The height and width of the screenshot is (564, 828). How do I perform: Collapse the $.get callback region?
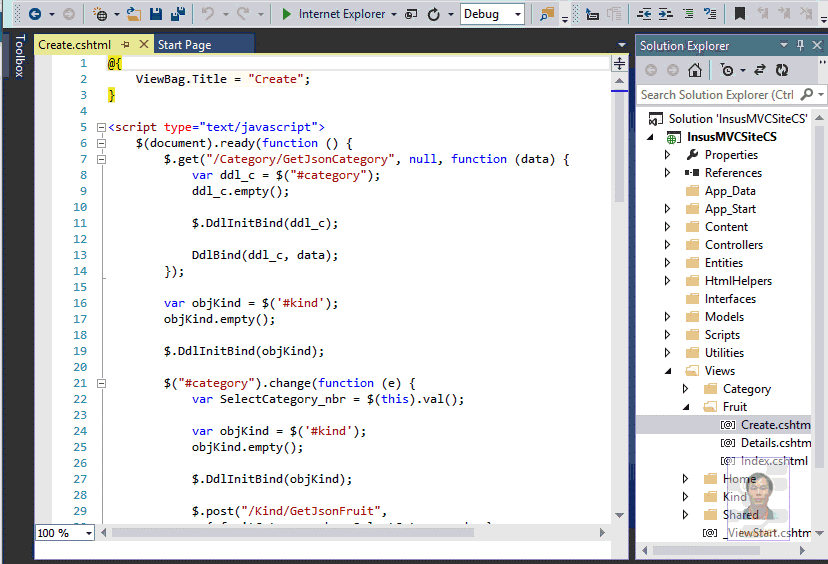point(101,159)
